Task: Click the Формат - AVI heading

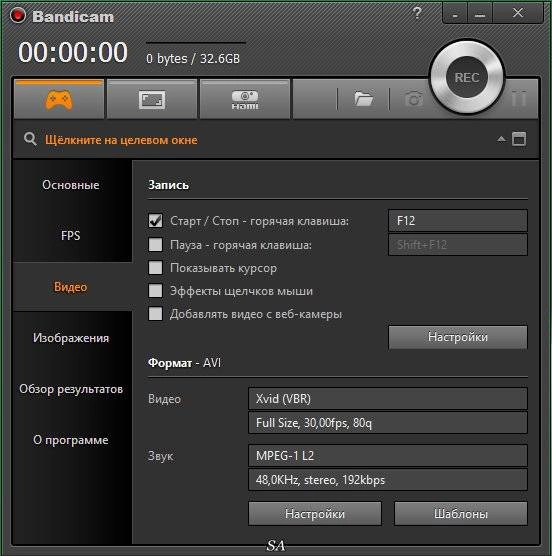Action: pyautogui.click(x=184, y=363)
